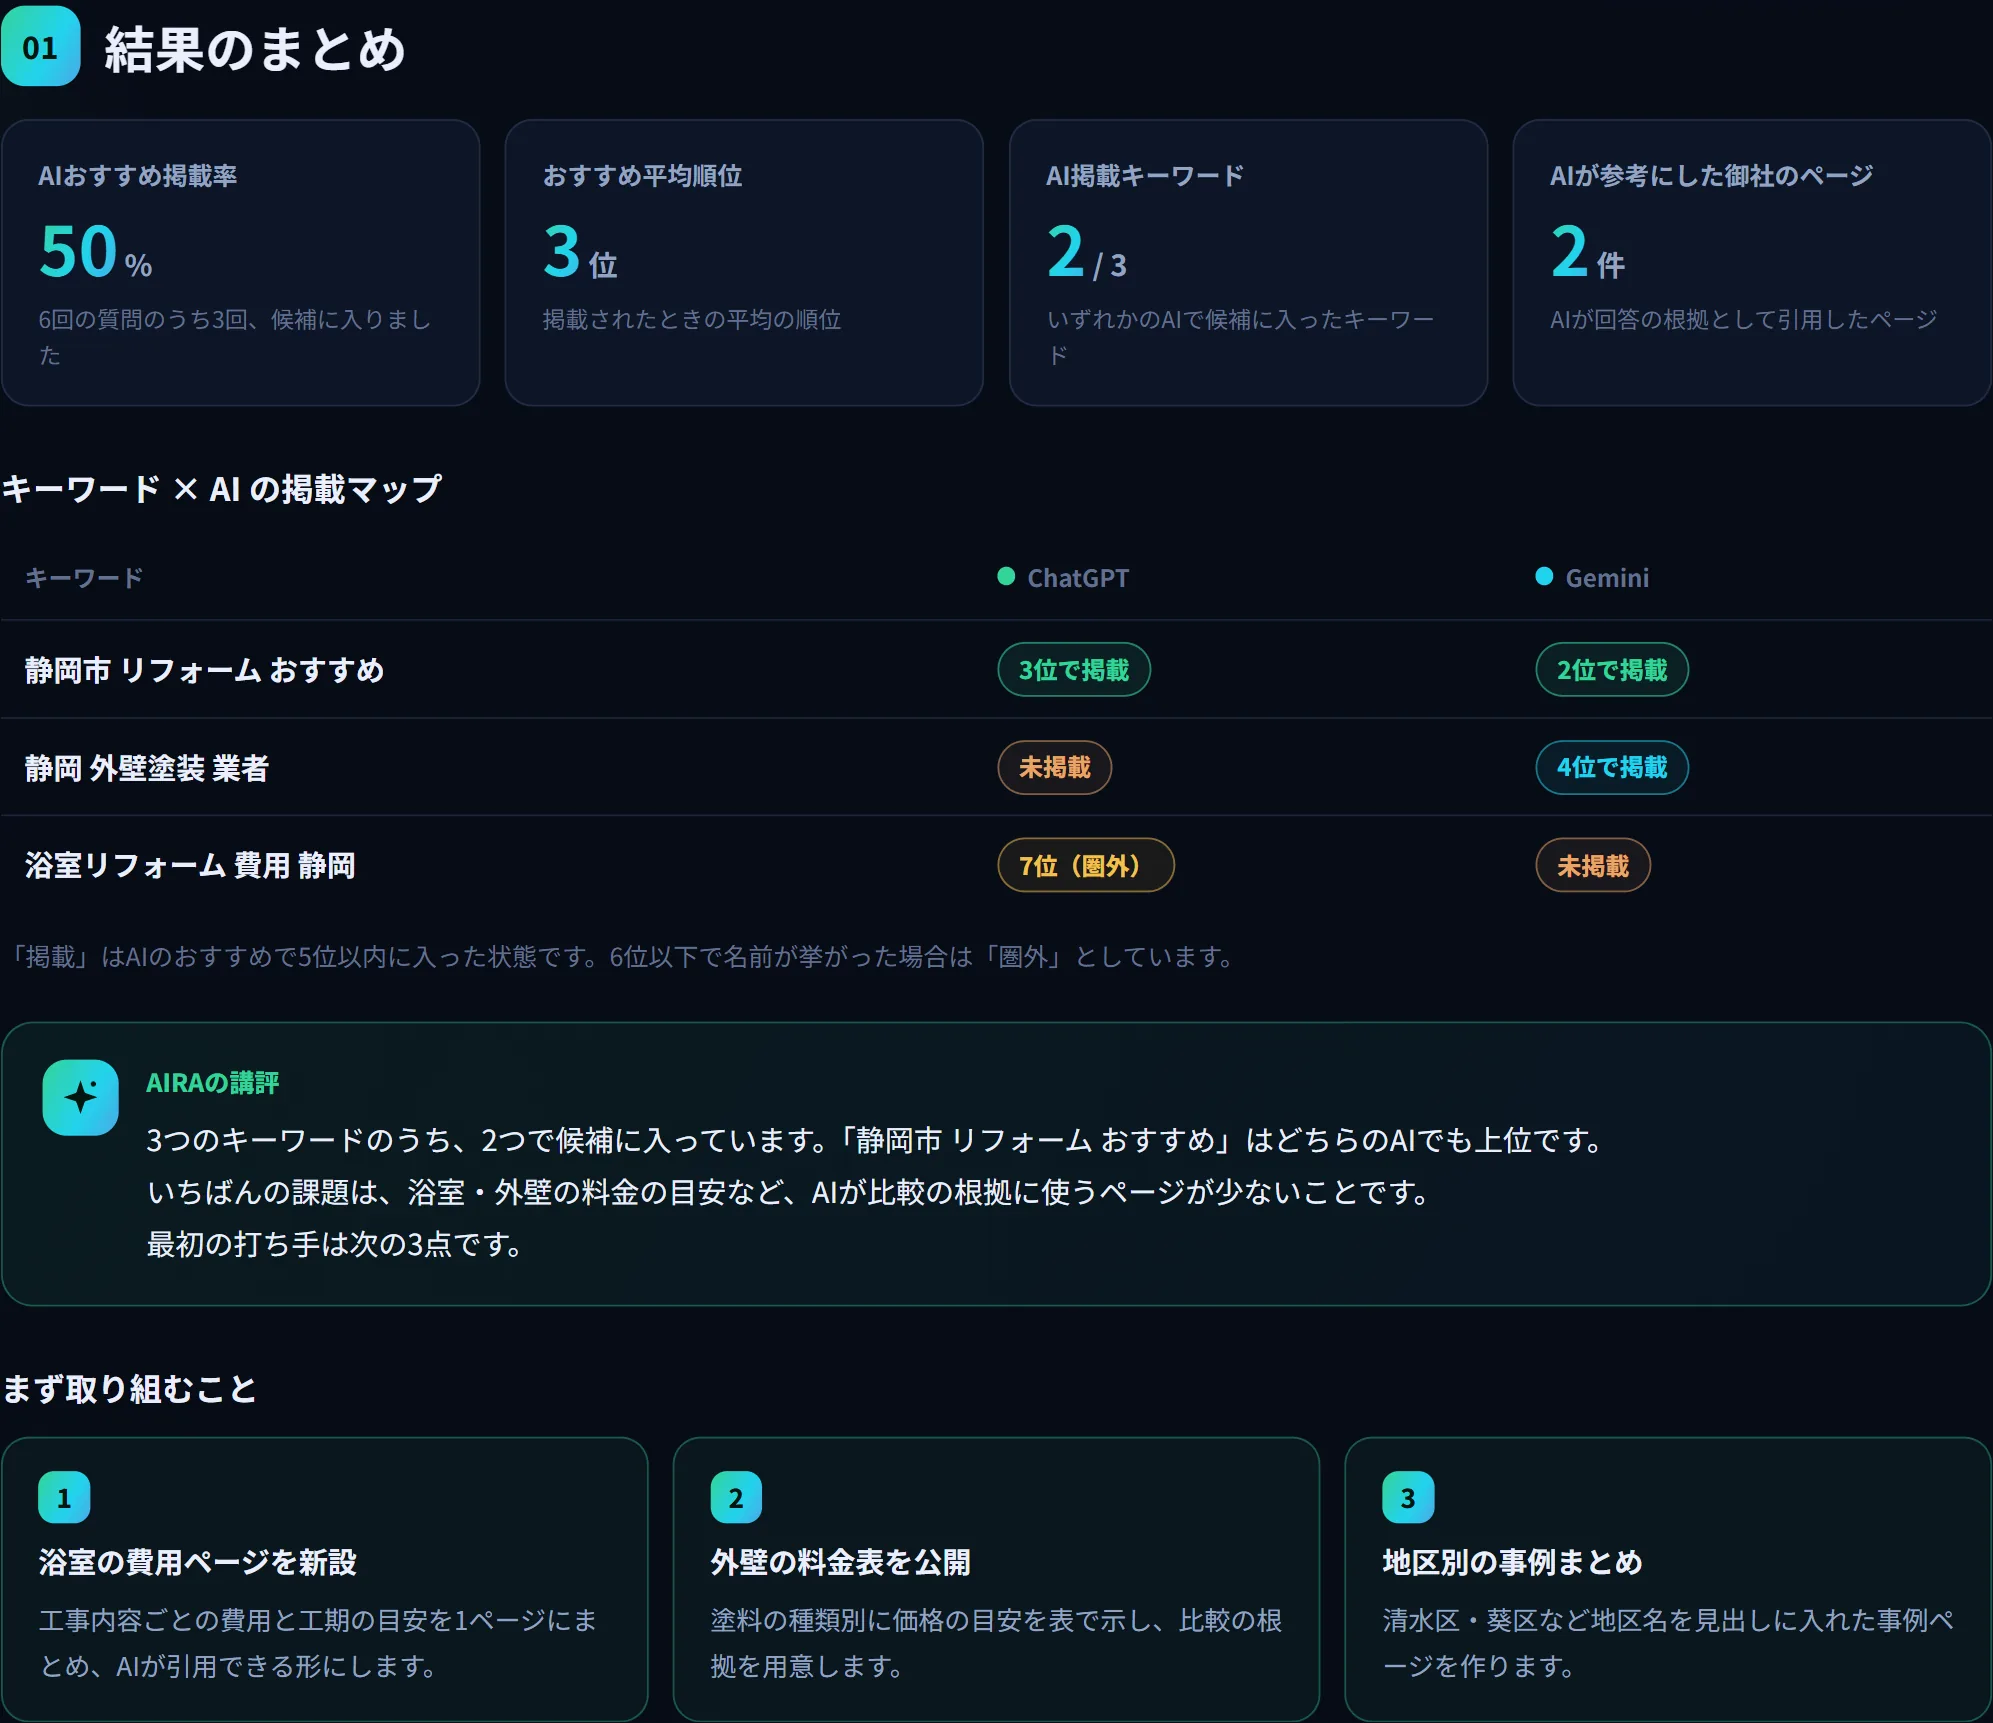Click step badge 1 for 浴室の費用ページ

(x=64, y=1497)
